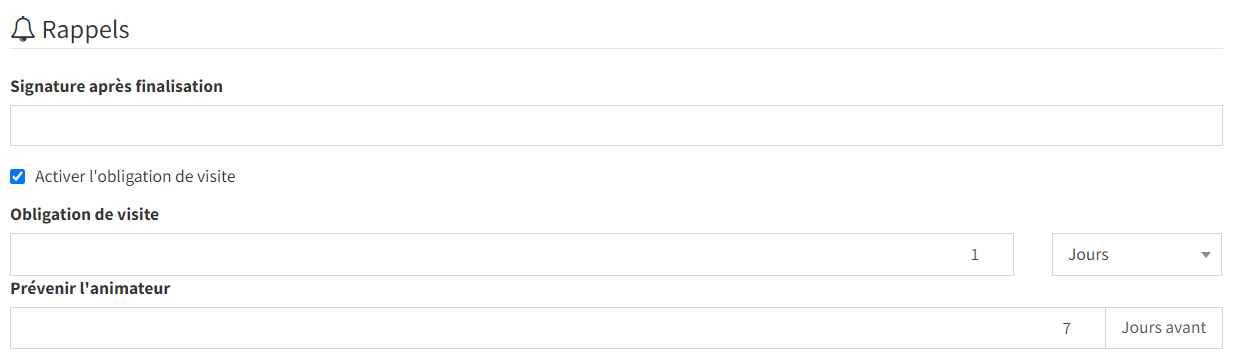Screen dimensions: 1233x362
Task: Click the blue checkmark box
Action: 17,177
